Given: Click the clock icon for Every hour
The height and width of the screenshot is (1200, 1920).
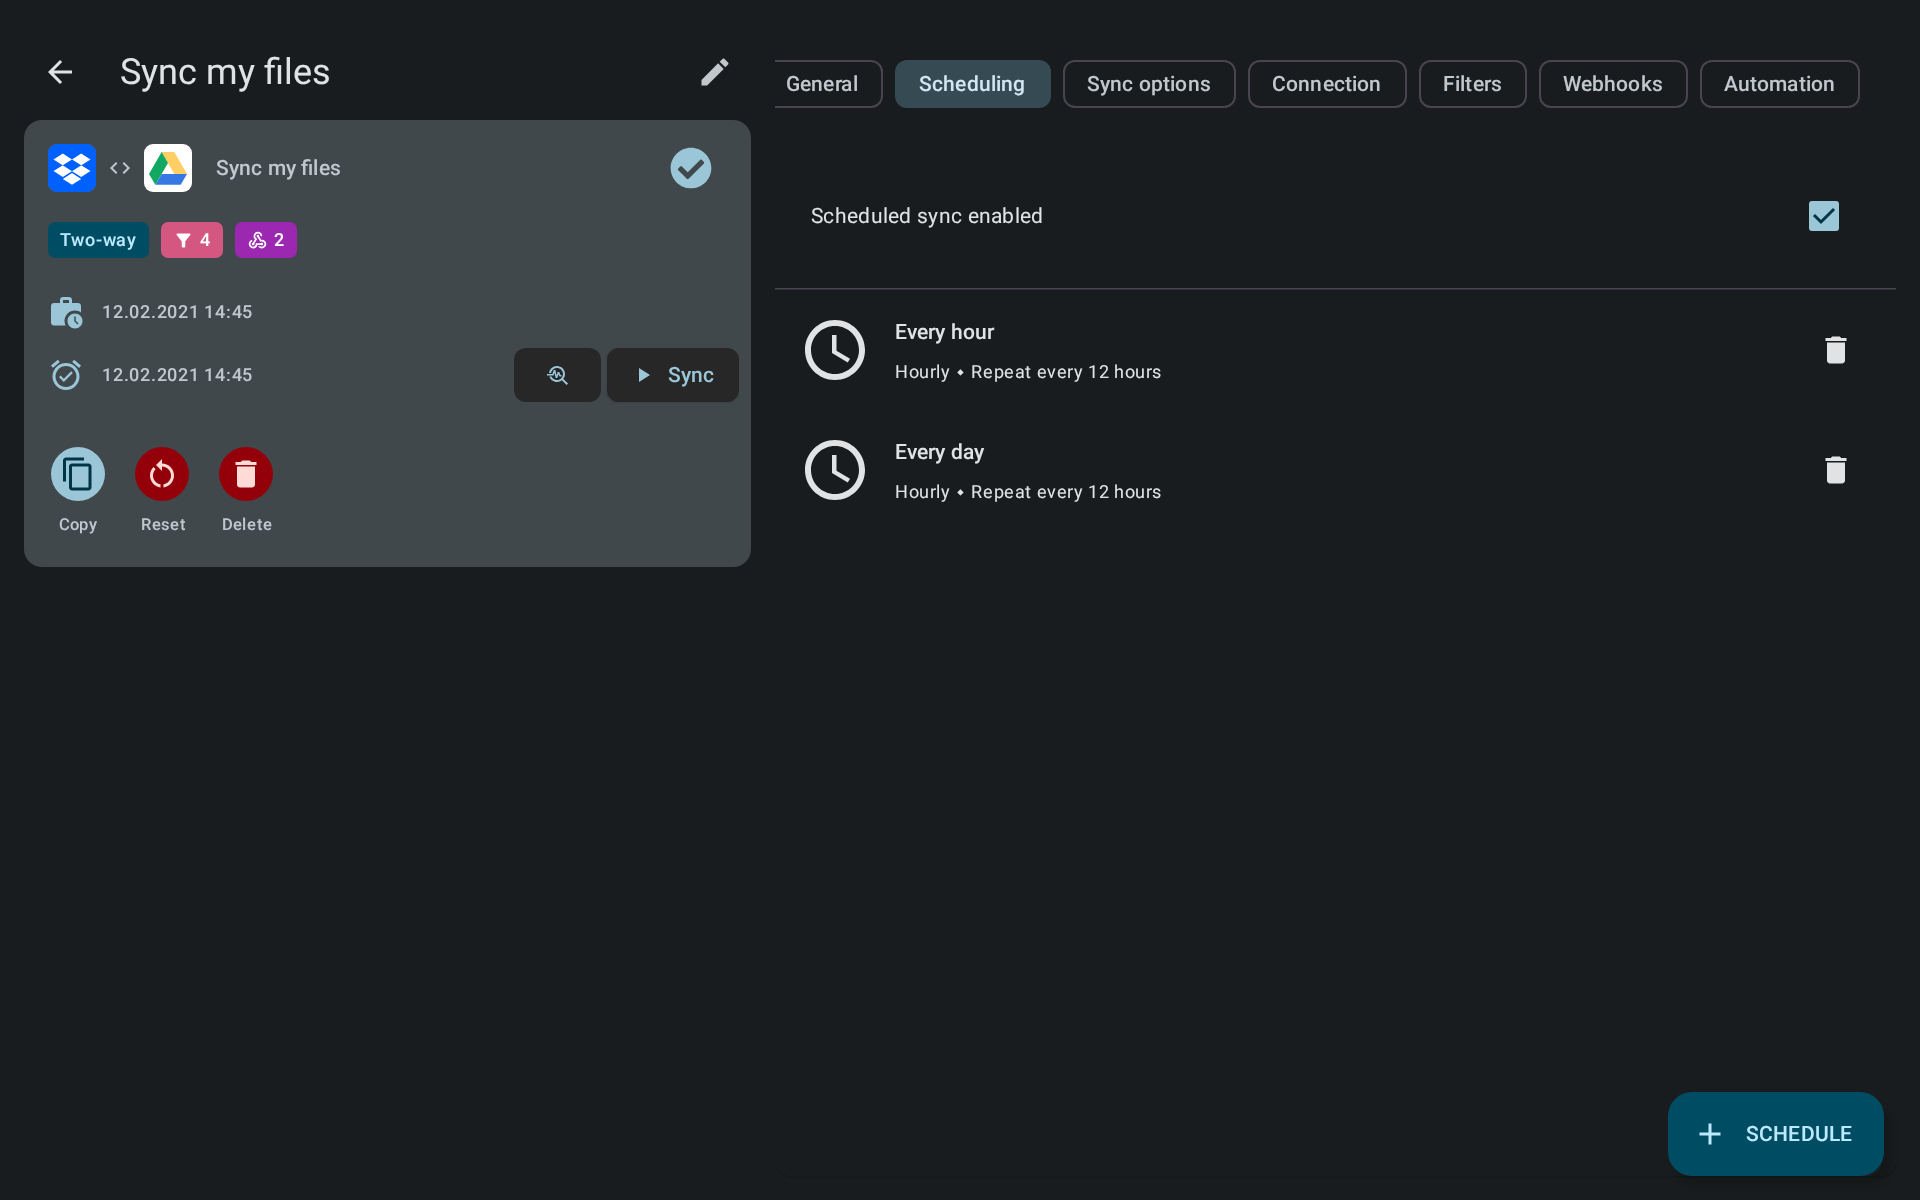Looking at the screenshot, I should pos(835,350).
